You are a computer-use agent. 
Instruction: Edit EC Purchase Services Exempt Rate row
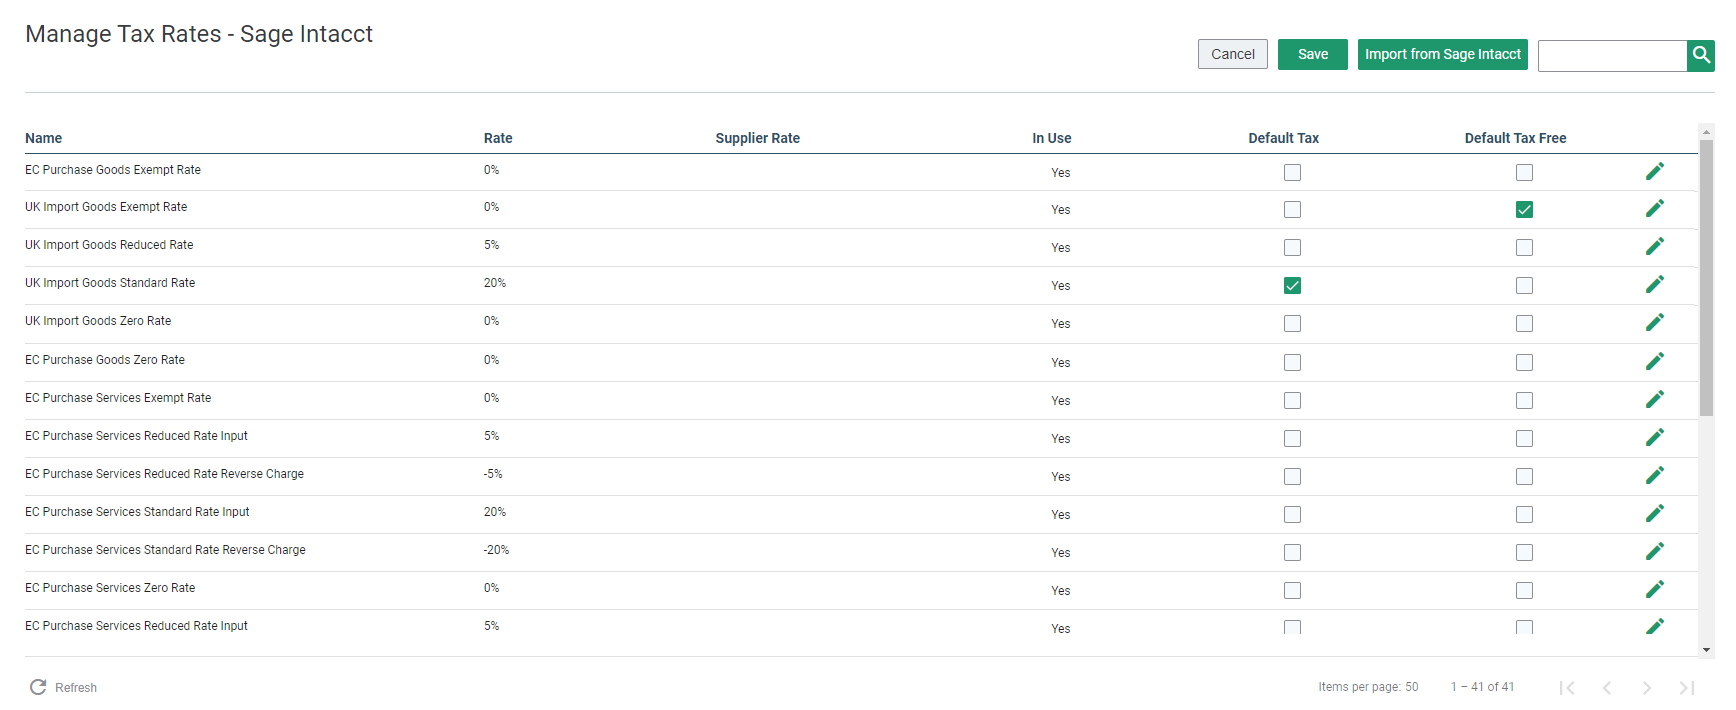pos(1654,400)
